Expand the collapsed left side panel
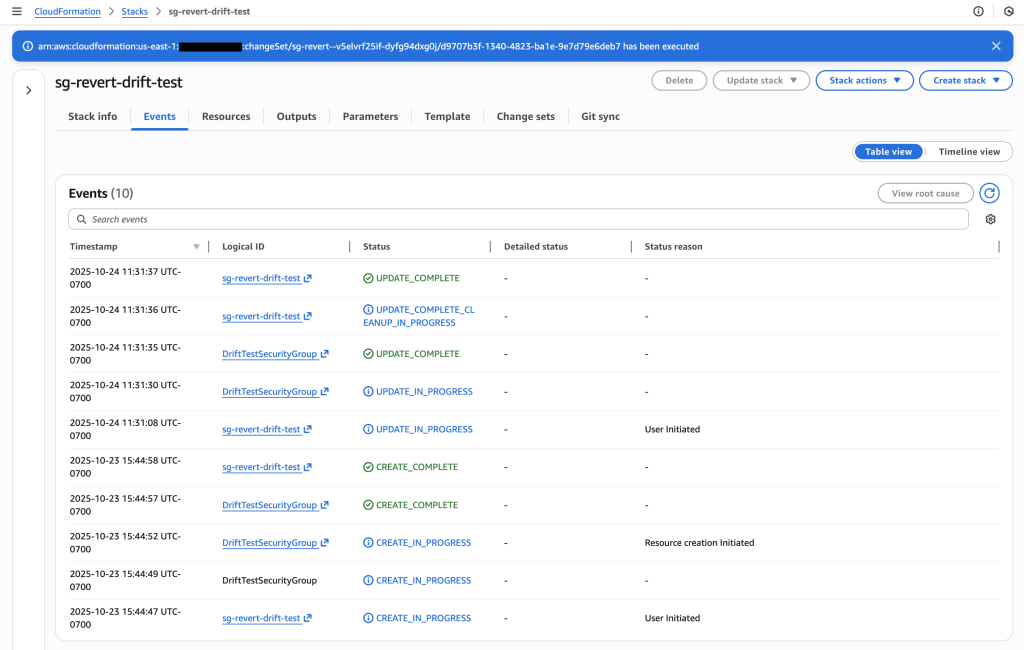This screenshot has height=650, width=1024. (x=28, y=90)
